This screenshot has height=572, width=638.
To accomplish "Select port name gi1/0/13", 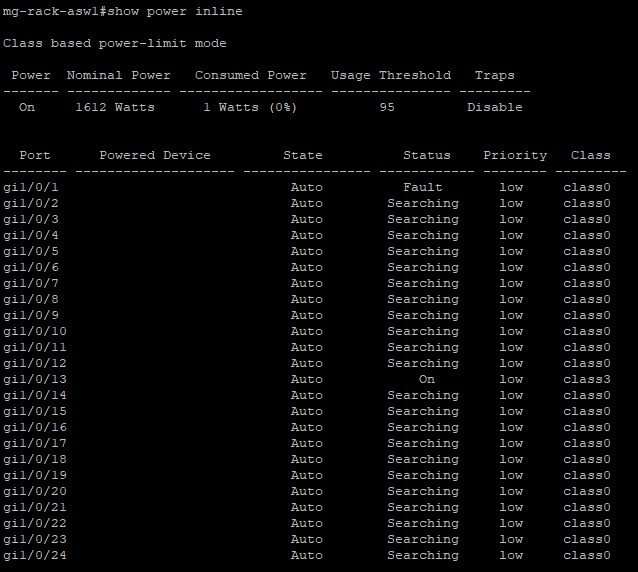I will pos(35,380).
